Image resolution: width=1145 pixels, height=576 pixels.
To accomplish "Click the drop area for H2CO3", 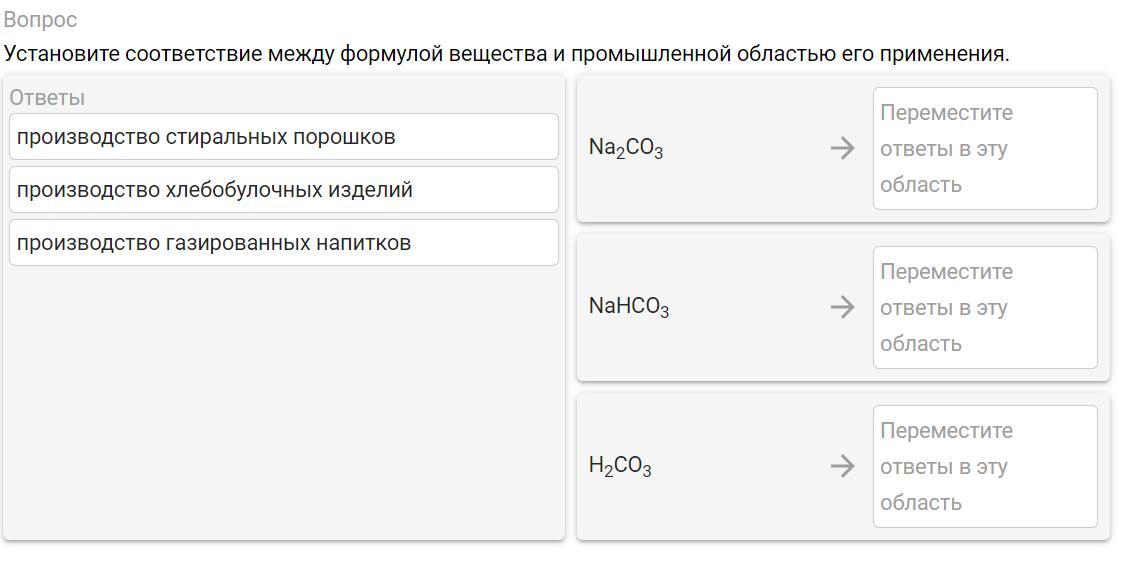I will point(984,467).
